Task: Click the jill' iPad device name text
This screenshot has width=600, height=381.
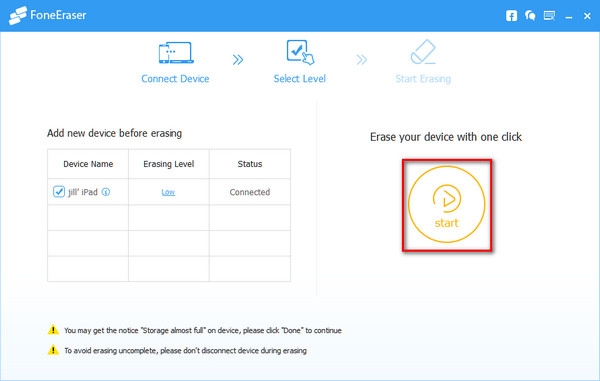Action: point(83,192)
